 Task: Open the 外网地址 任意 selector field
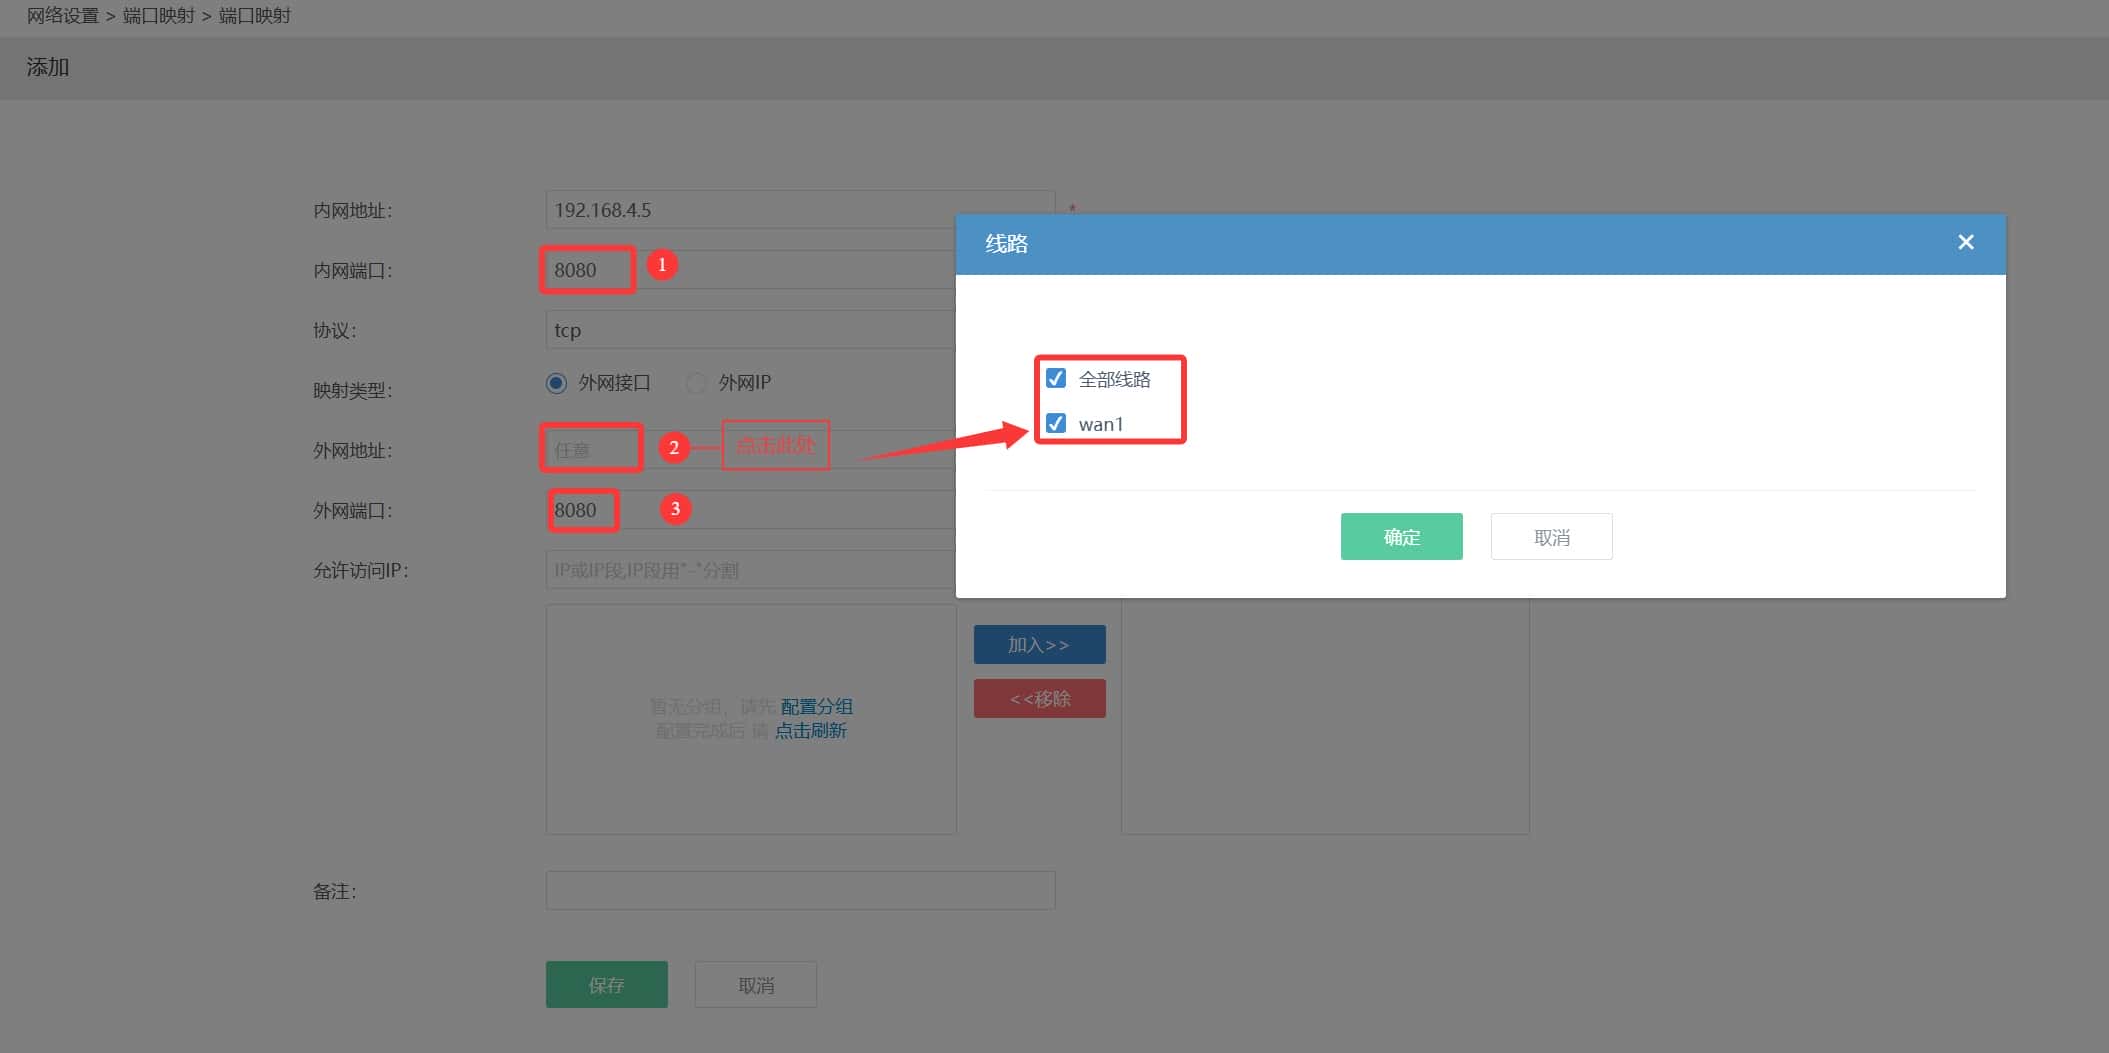click(x=750, y=450)
